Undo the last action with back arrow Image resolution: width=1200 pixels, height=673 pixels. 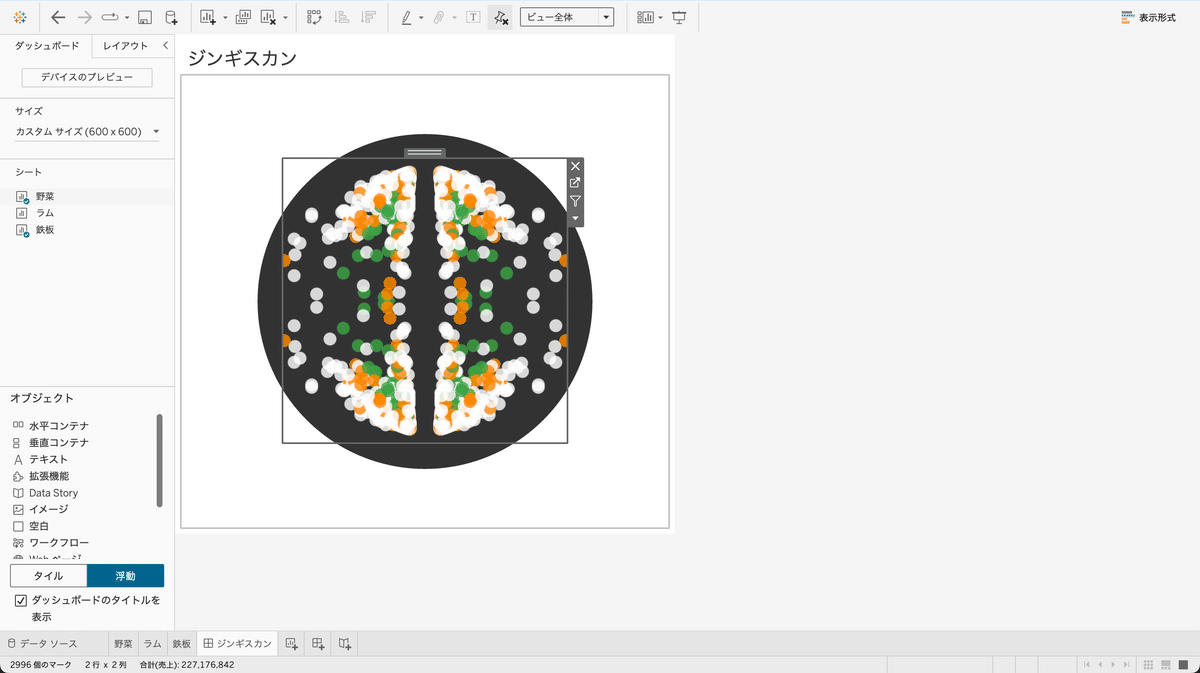58,17
